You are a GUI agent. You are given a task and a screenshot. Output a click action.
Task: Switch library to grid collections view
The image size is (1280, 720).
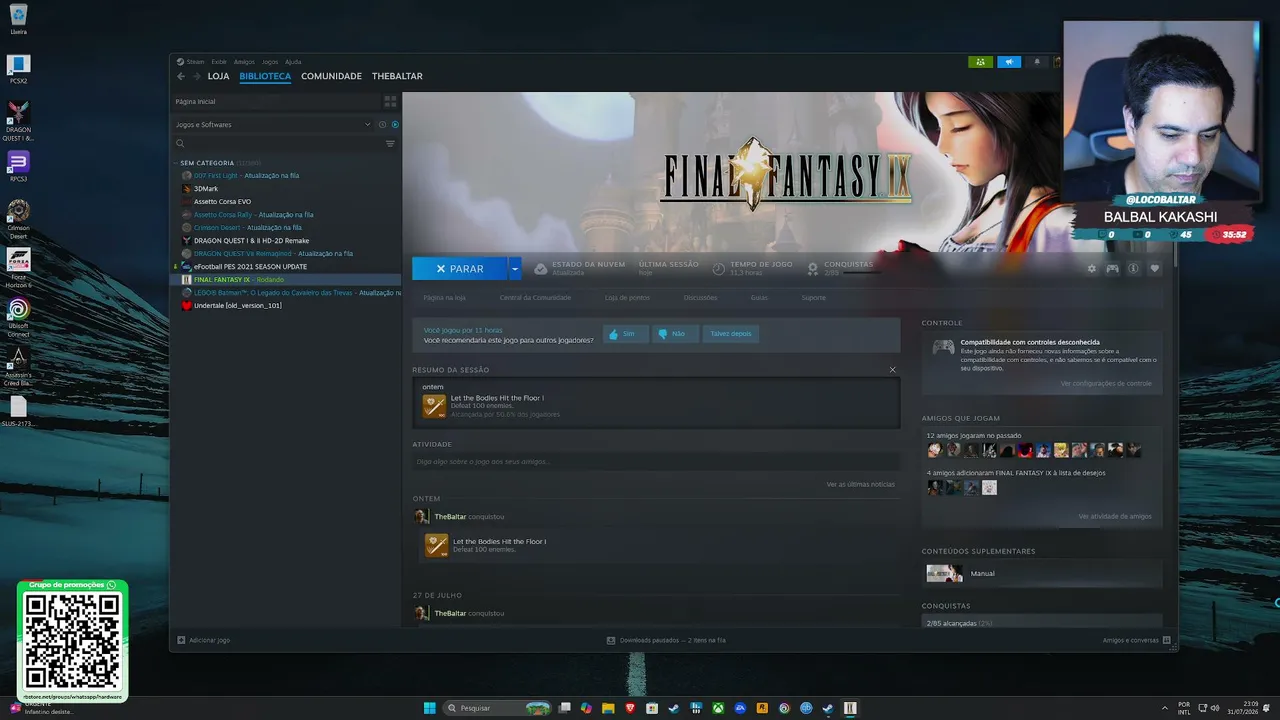pyautogui.click(x=390, y=101)
